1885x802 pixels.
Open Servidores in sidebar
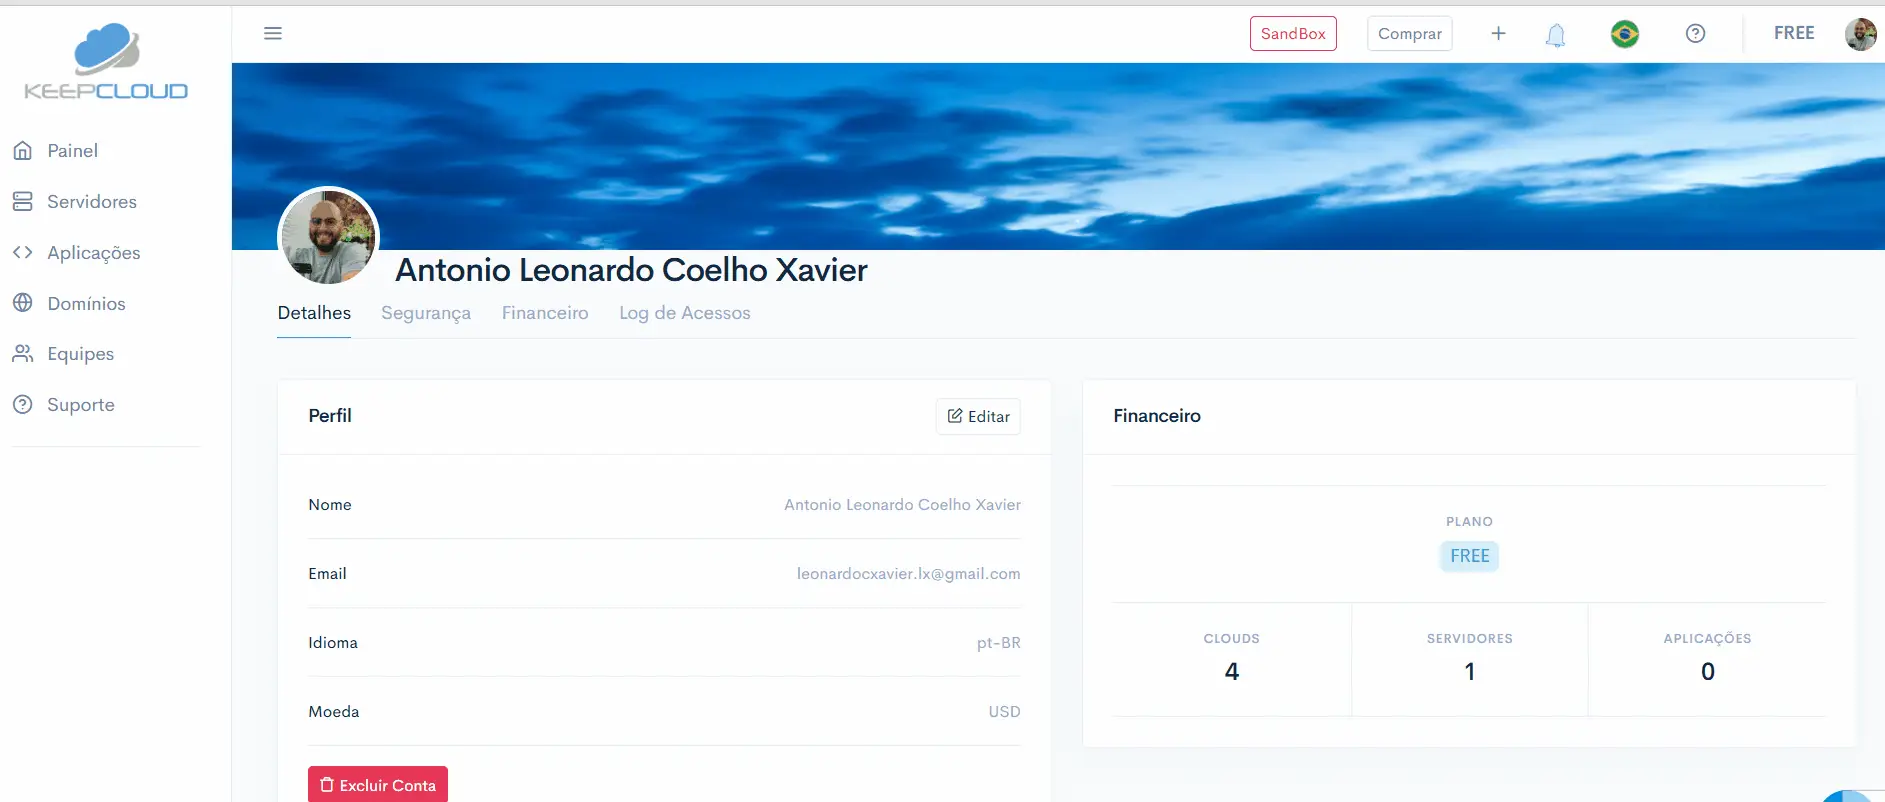tap(92, 201)
